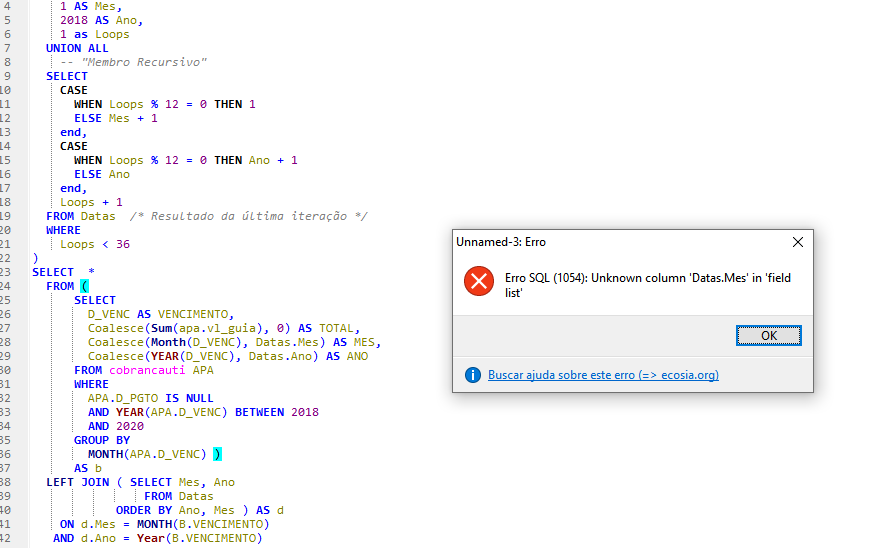Click 'ORDER BY Ano, Mes' on line 40

coord(175,511)
